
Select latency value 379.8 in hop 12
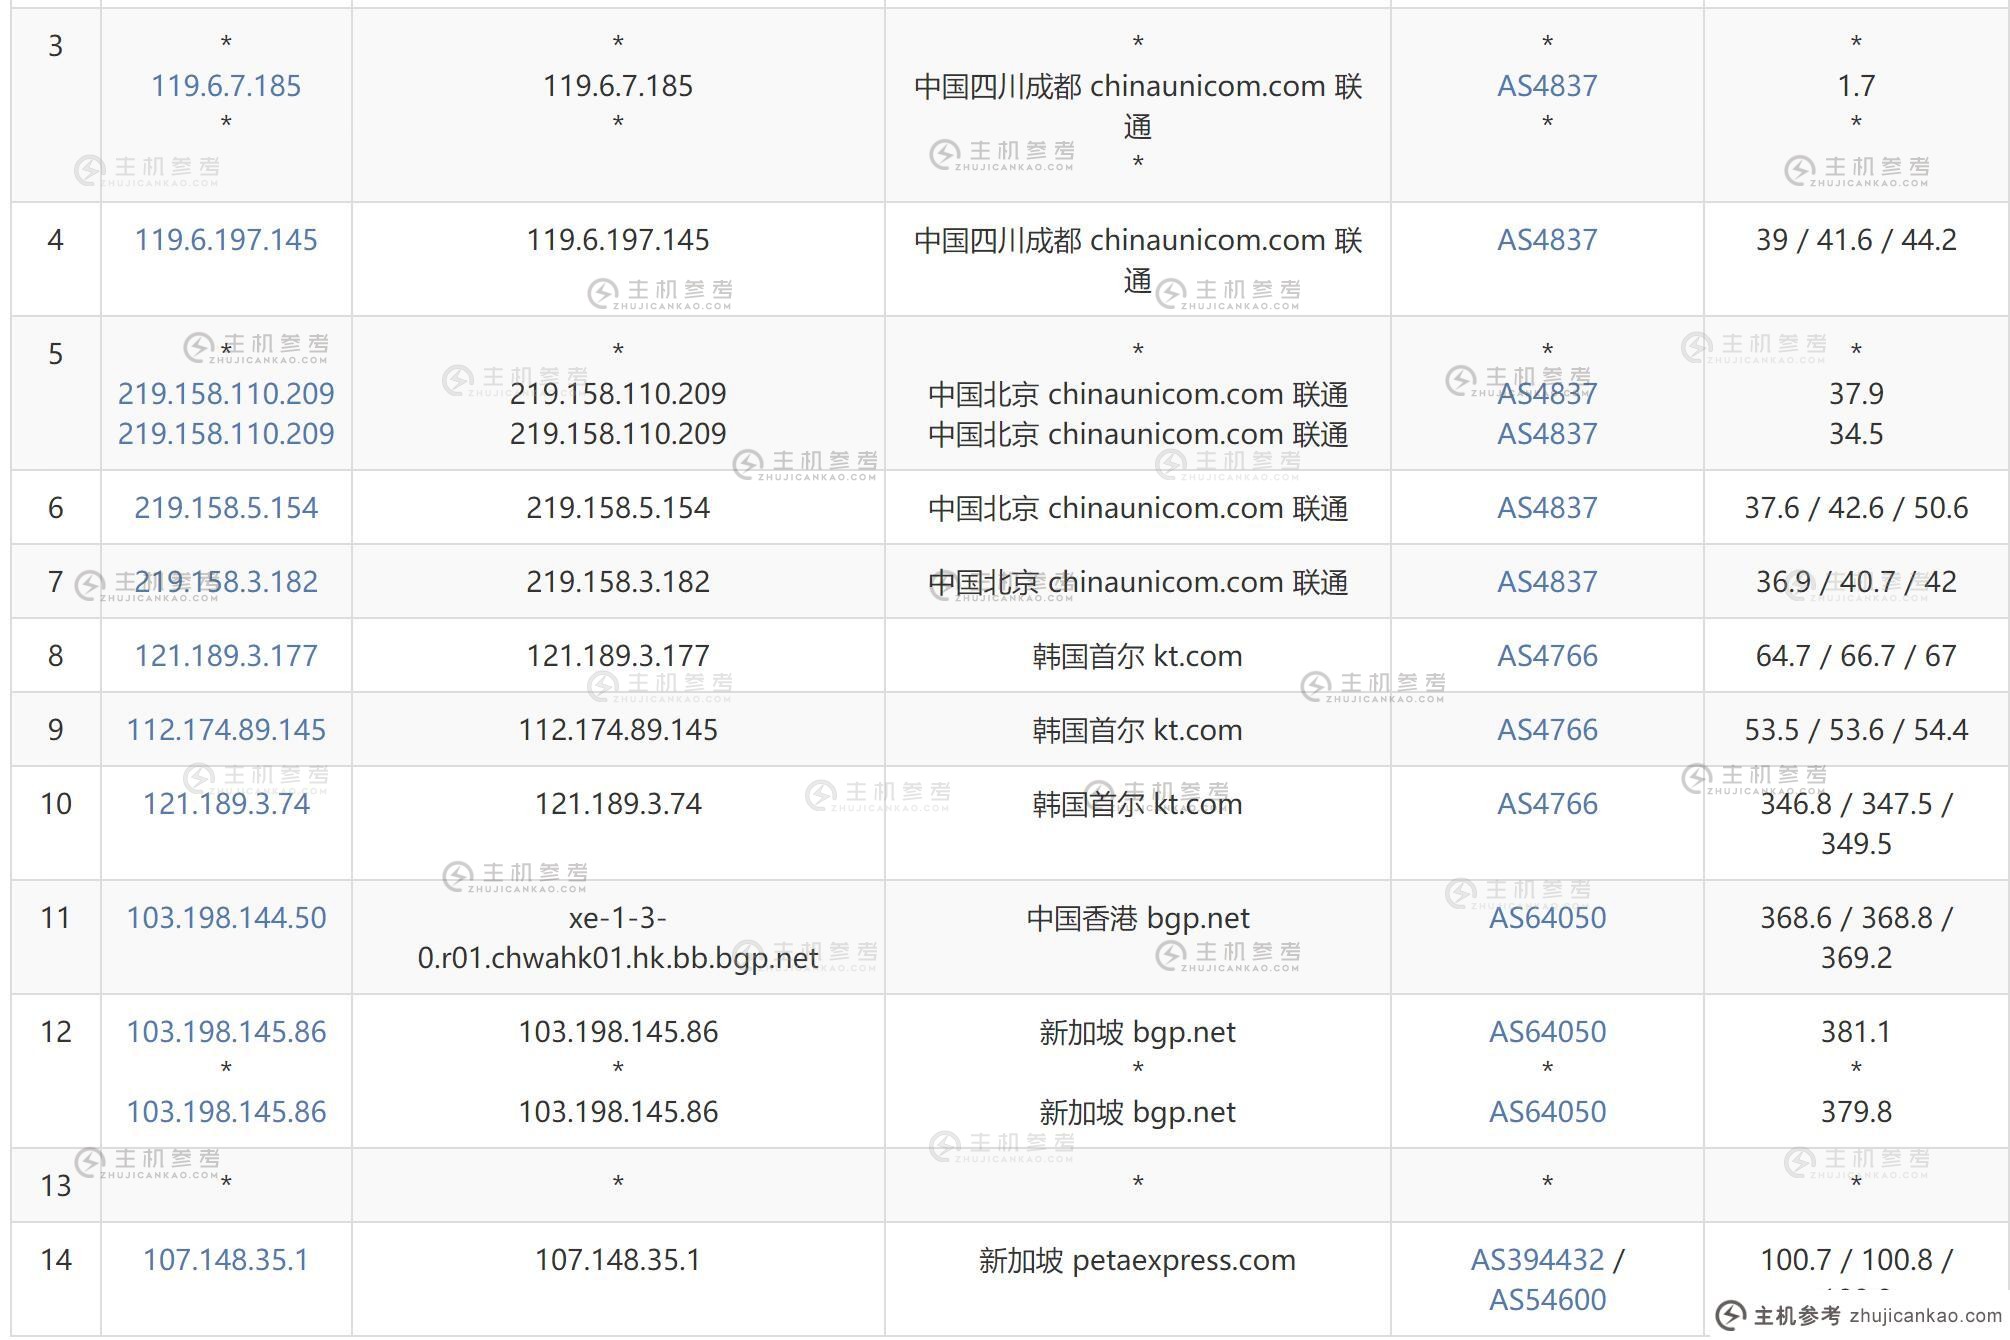pyautogui.click(x=1856, y=1112)
